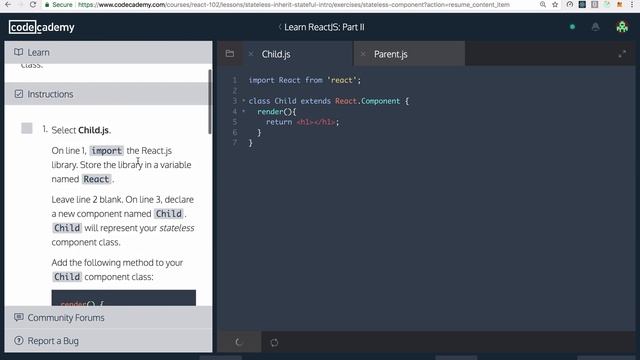Open the green avatar profile menu
The image size is (640, 360).
[x=622, y=27]
